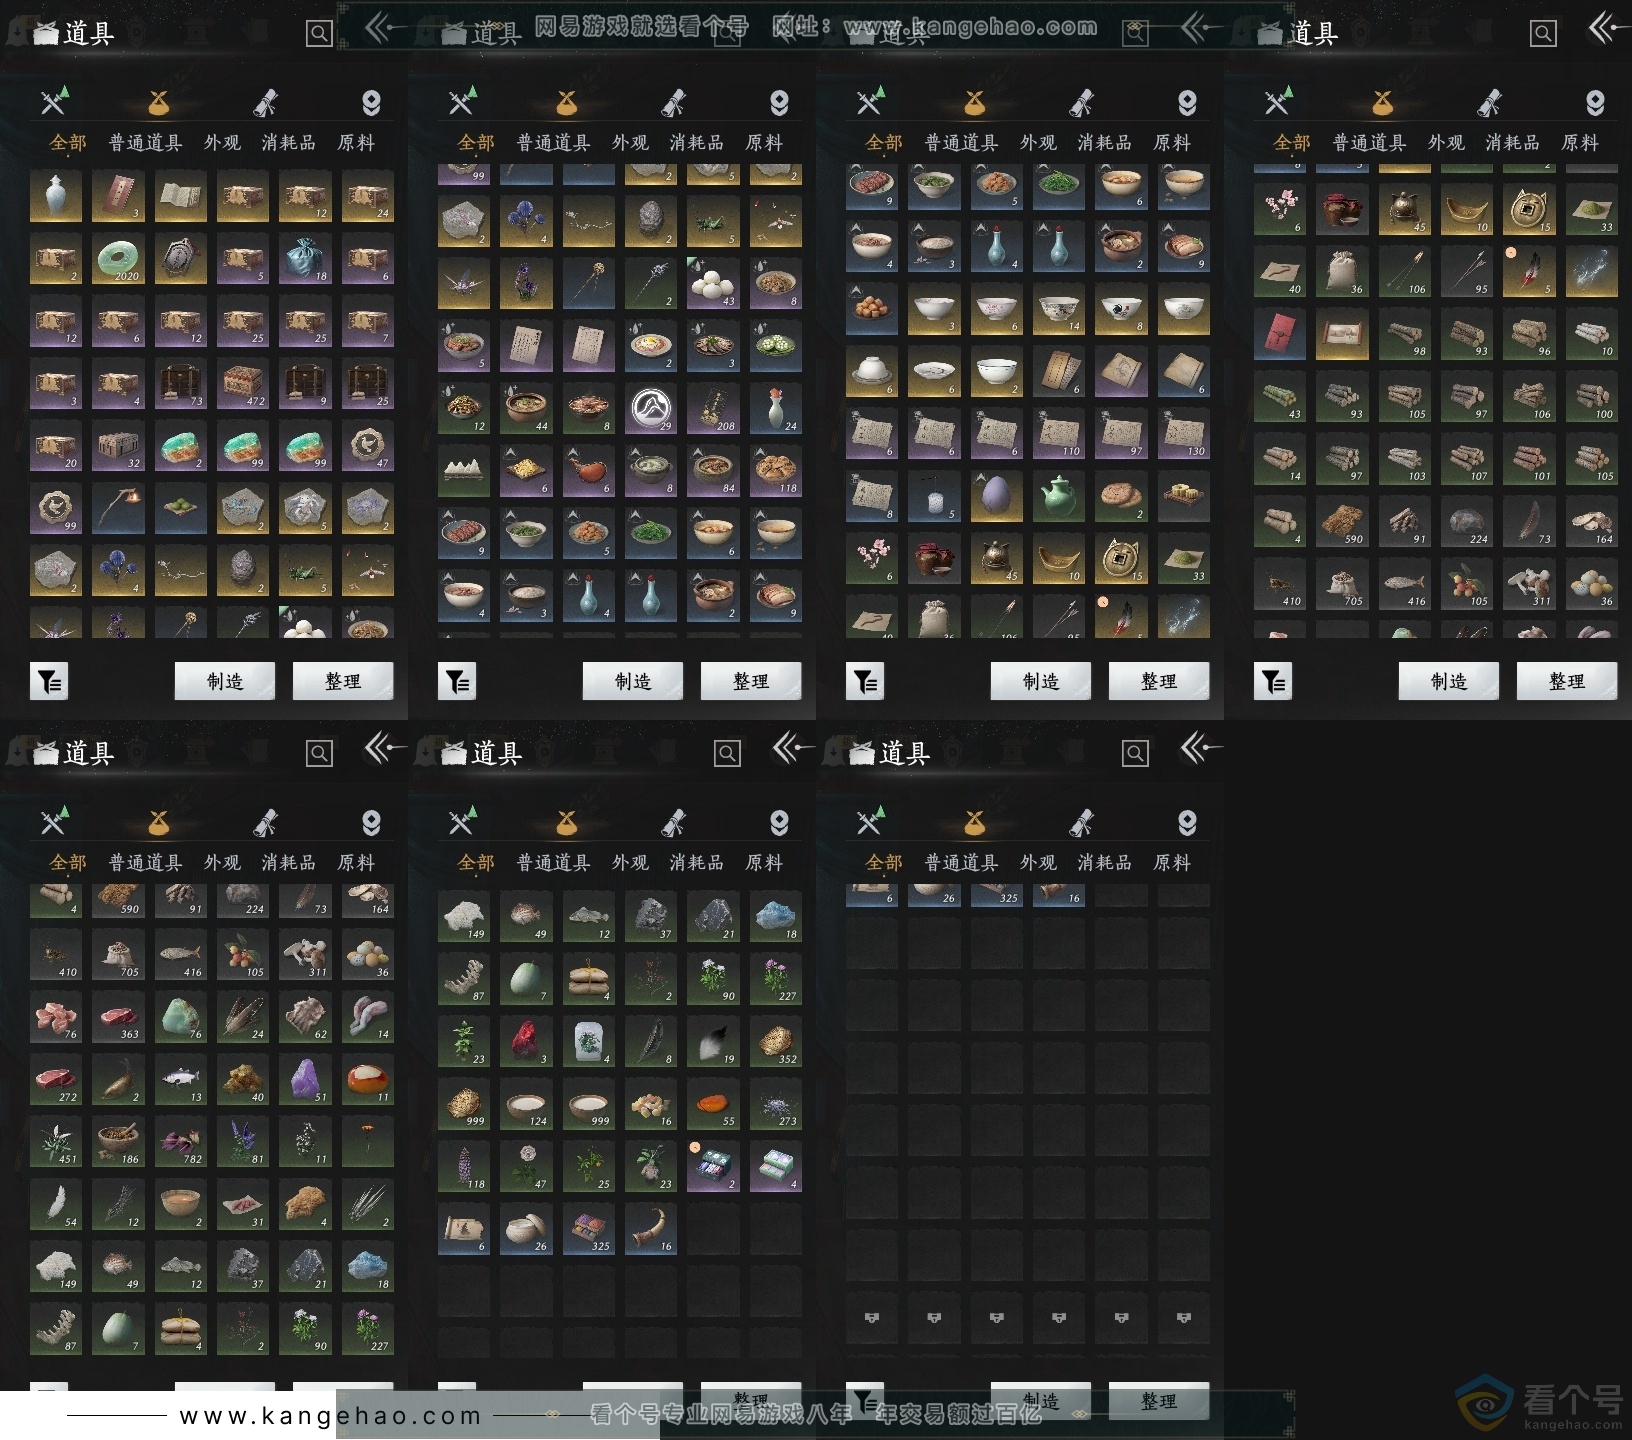Open search in the top-left 道具 panel
The width and height of the screenshot is (1632, 1440).
click(x=319, y=34)
